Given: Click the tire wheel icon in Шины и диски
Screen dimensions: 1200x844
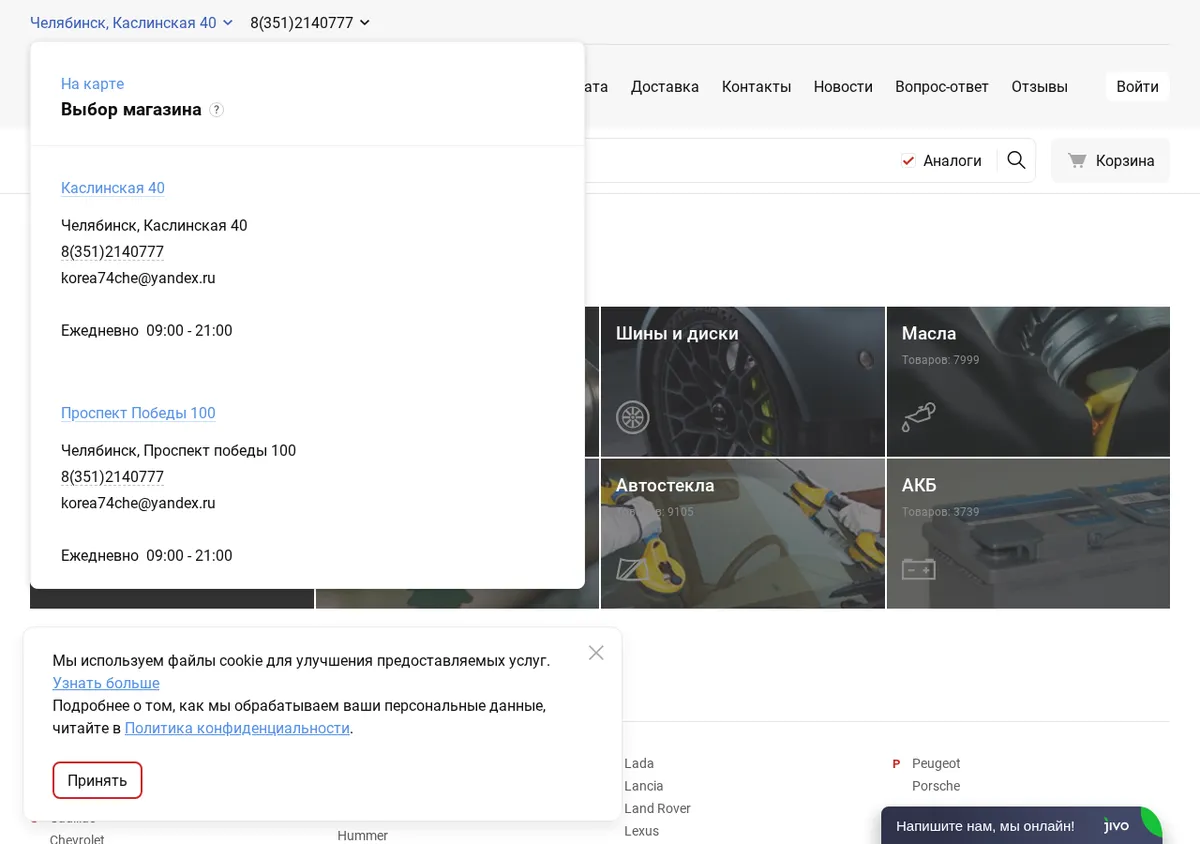Looking at the screenshot, I should click(x=632, y=416).
